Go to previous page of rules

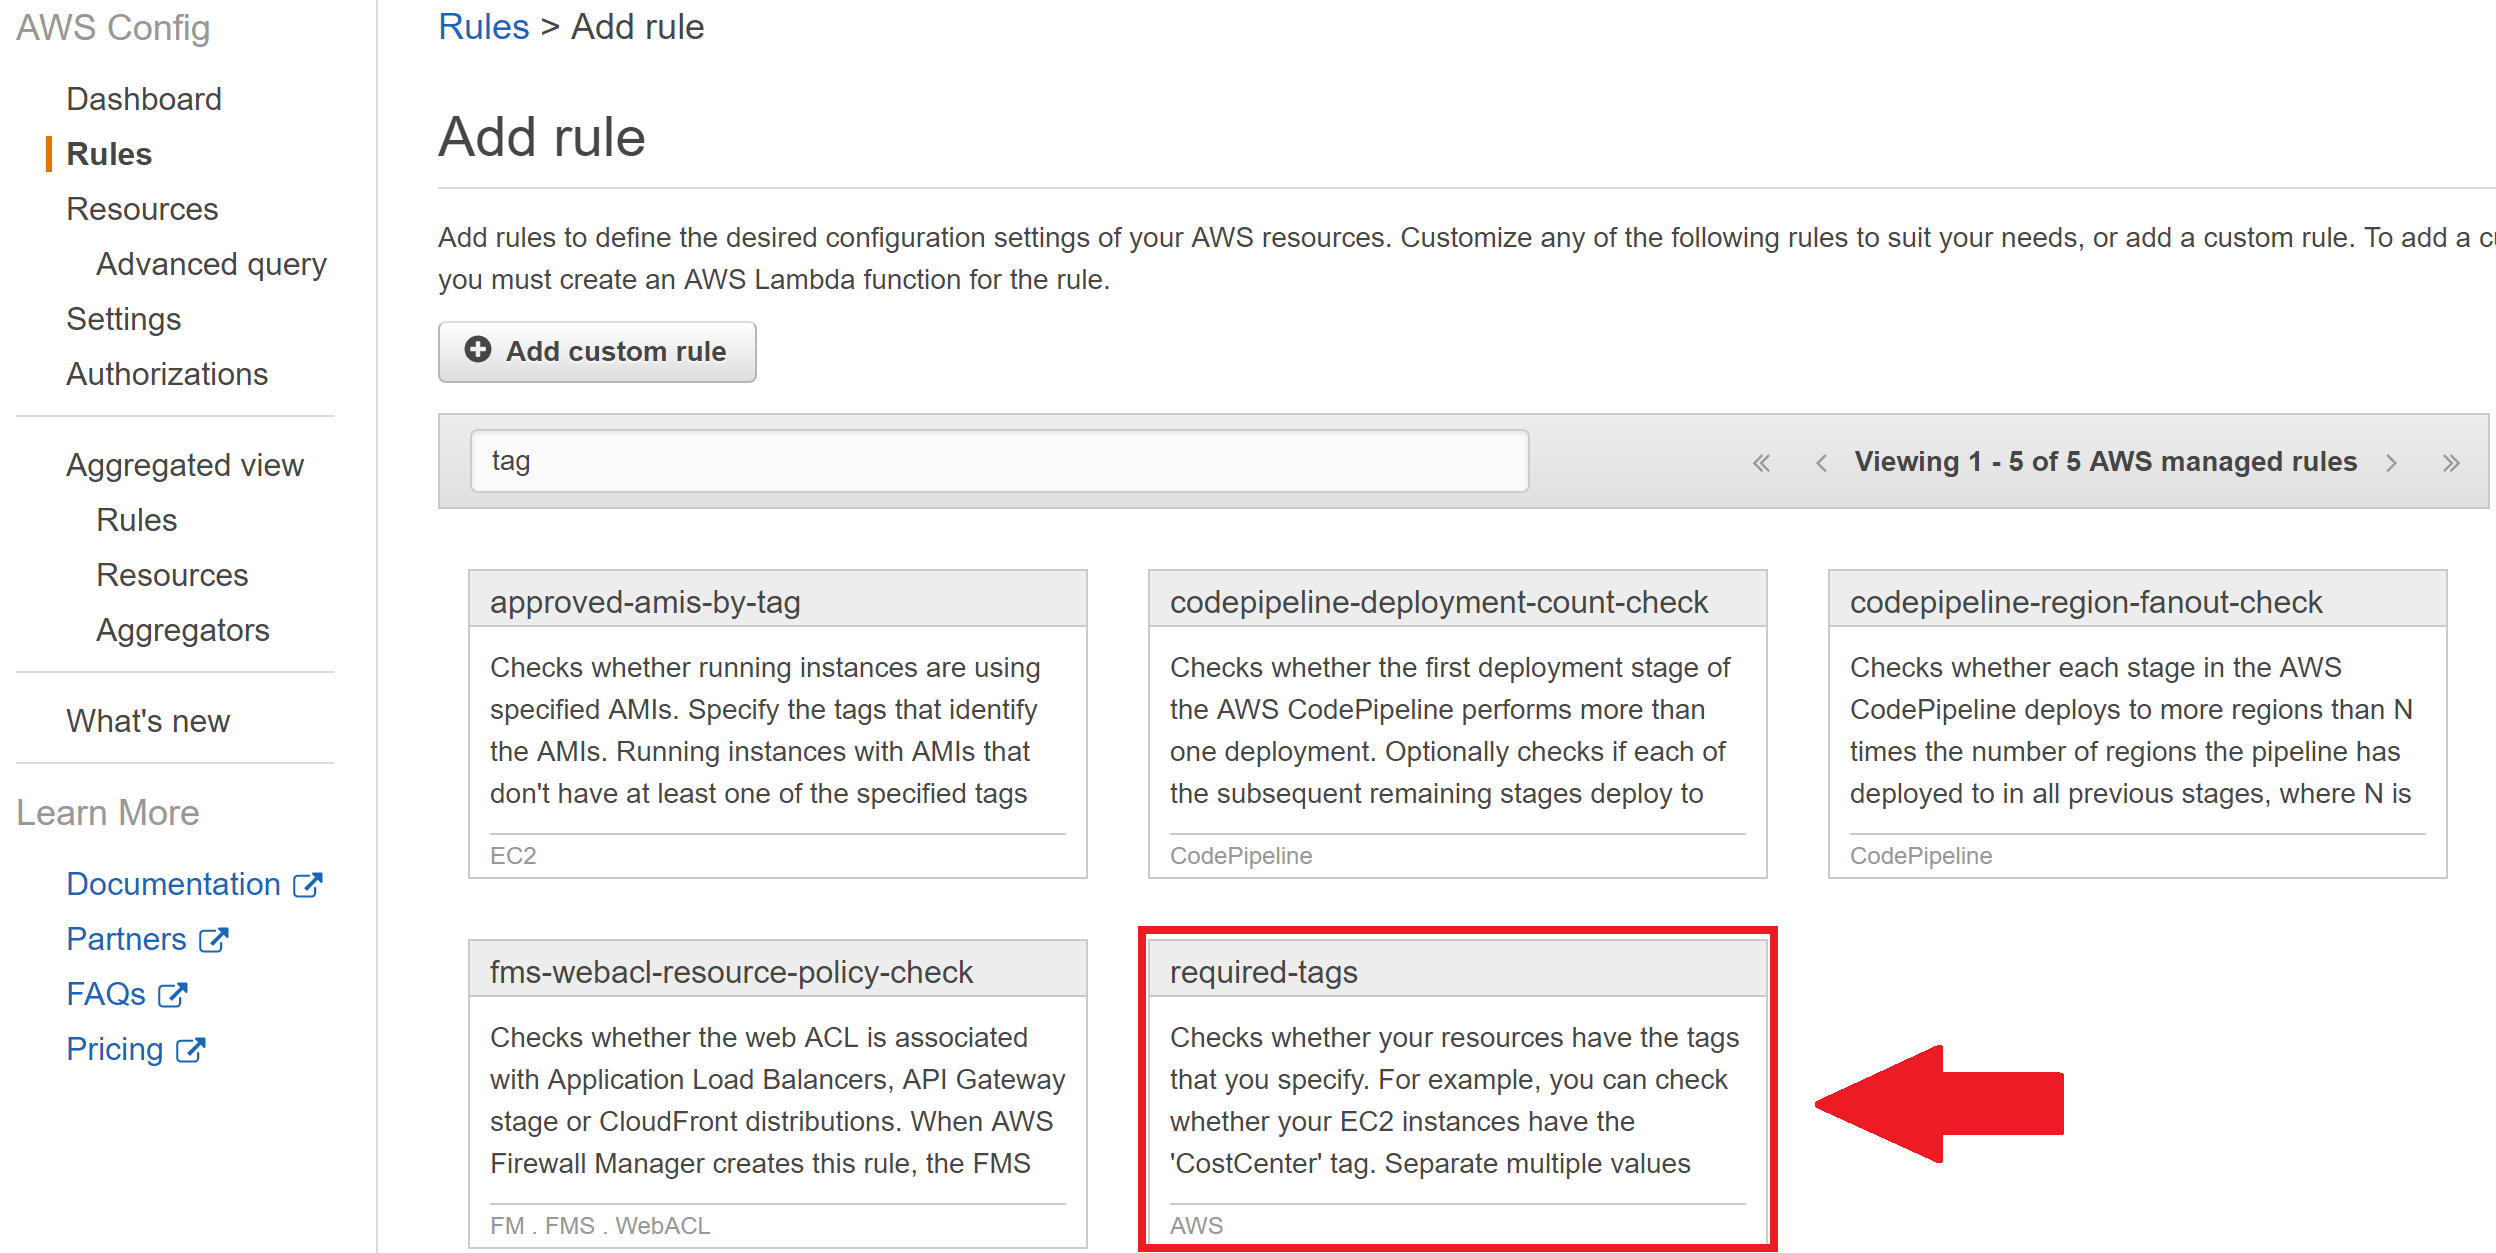[x=1821, y=463]
